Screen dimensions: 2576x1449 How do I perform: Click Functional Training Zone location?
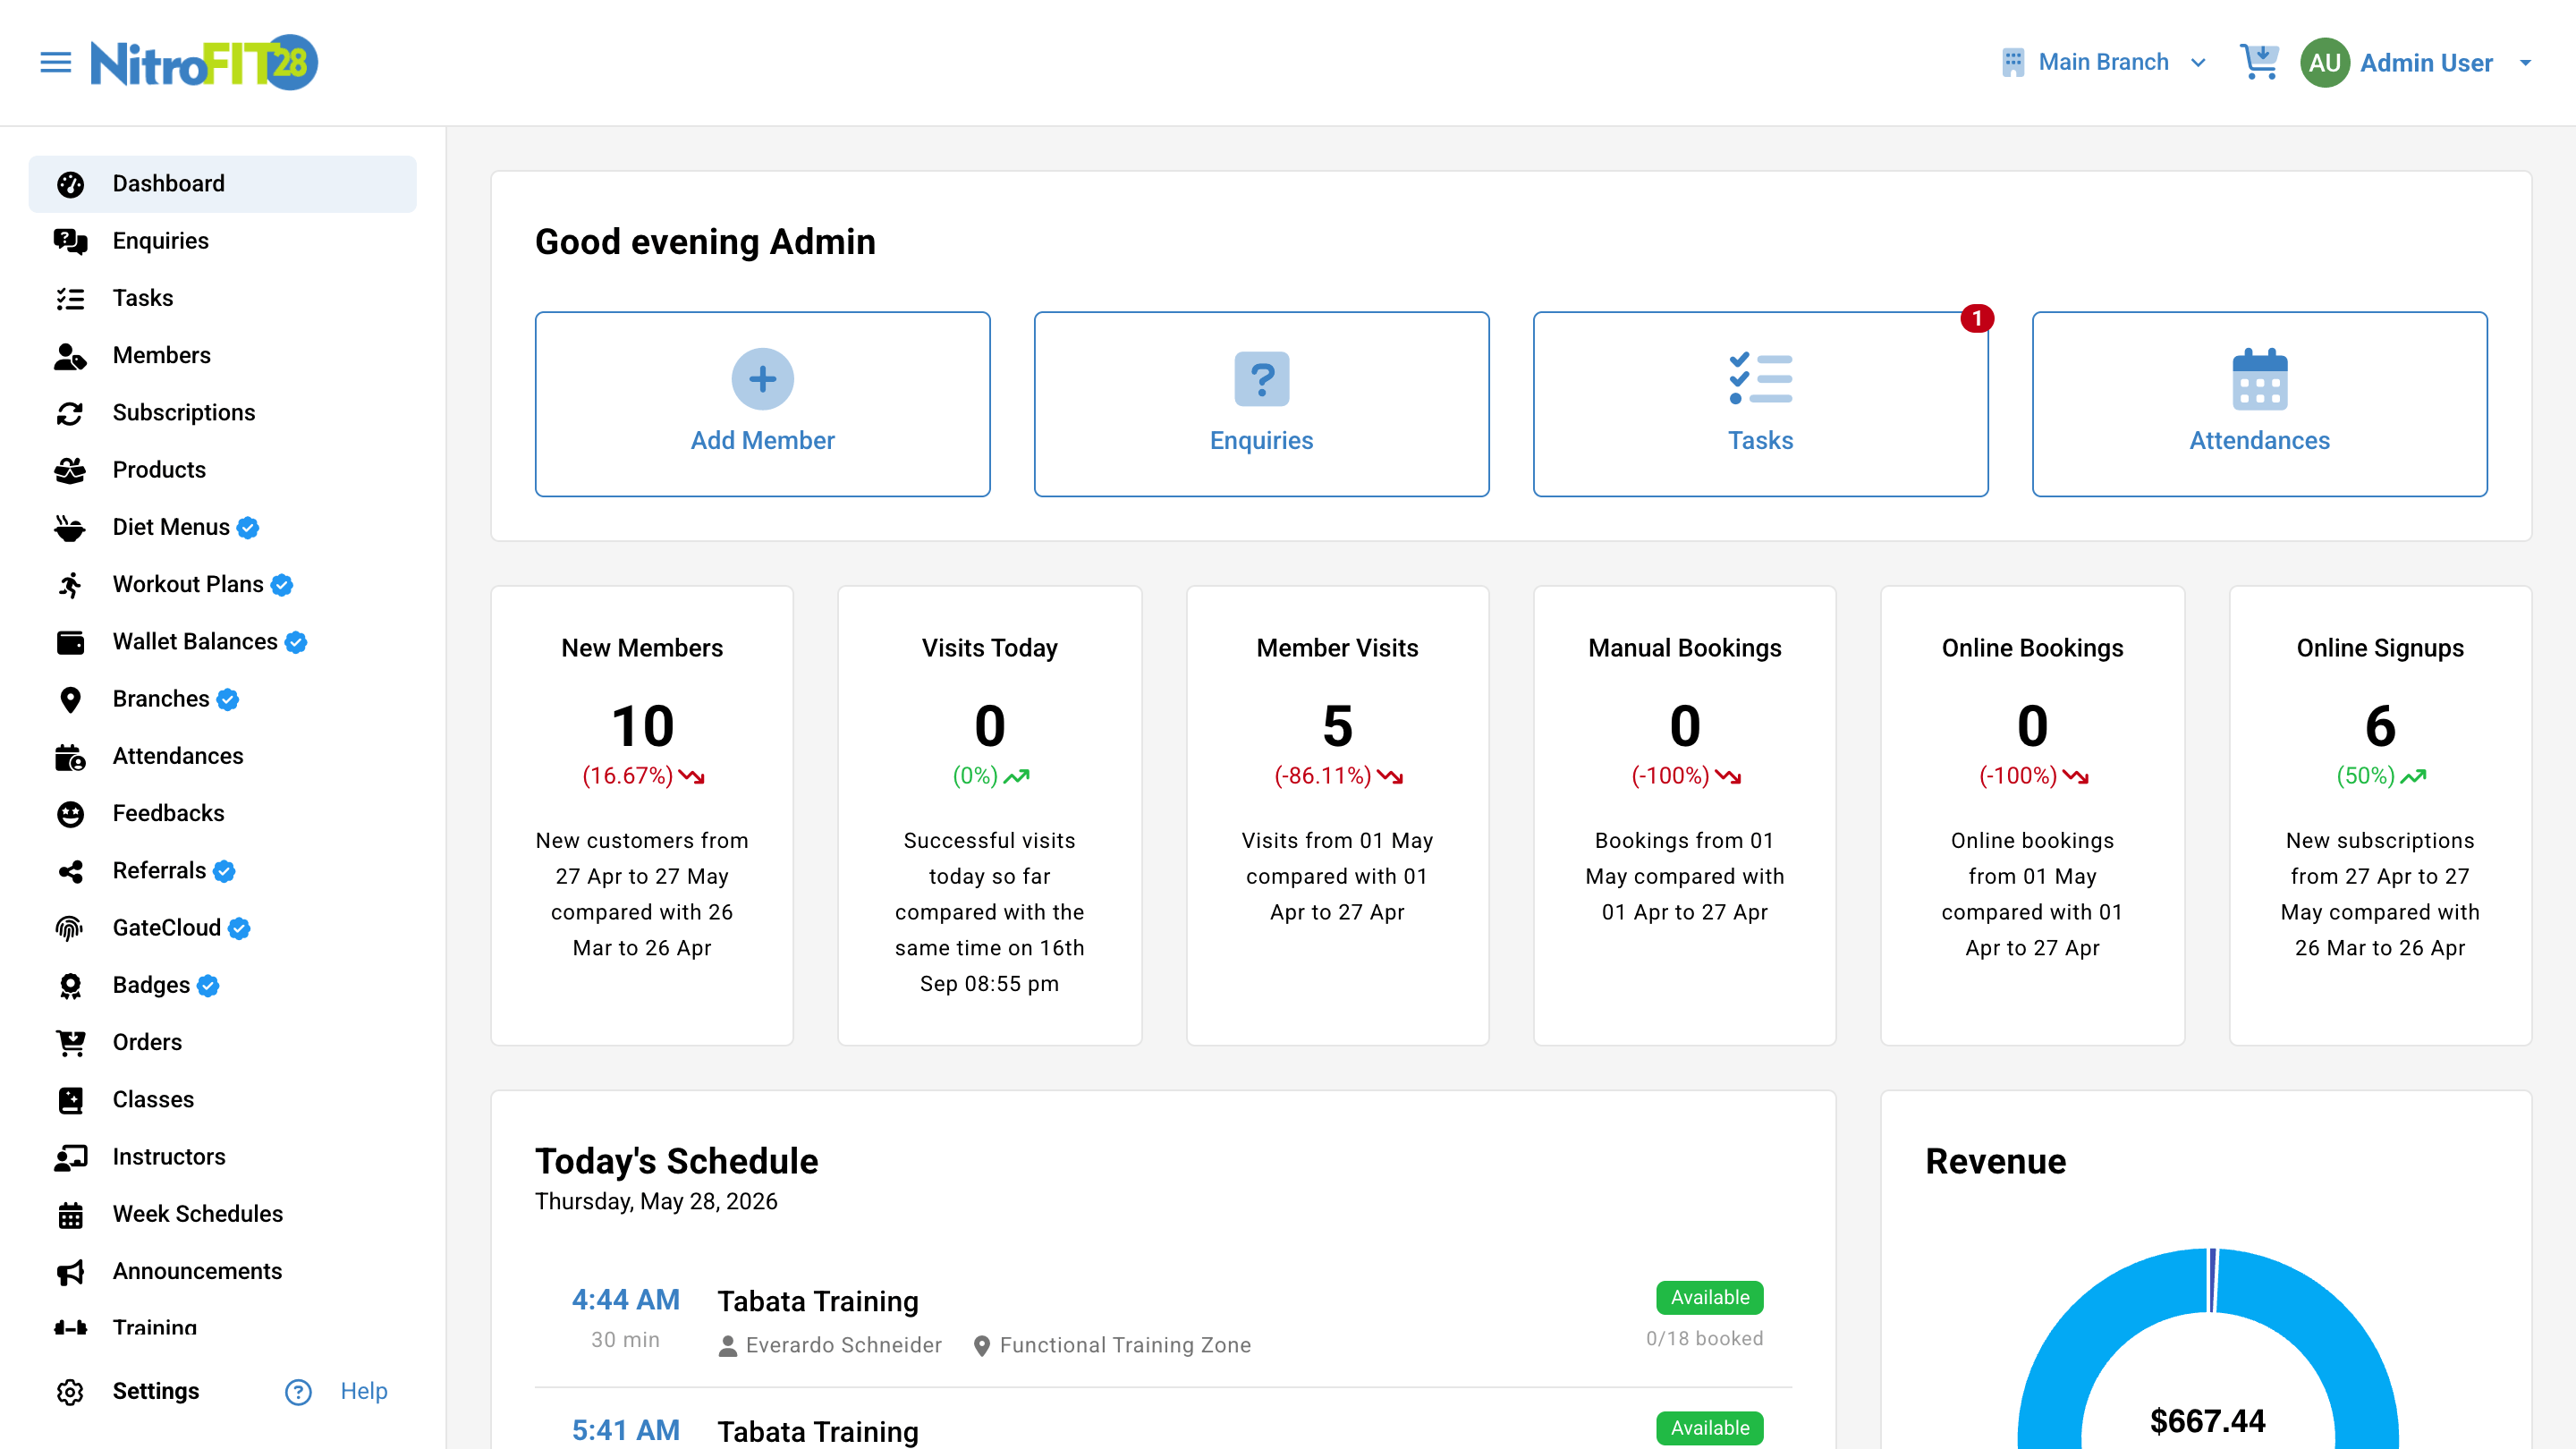tap(1125, 1346)
